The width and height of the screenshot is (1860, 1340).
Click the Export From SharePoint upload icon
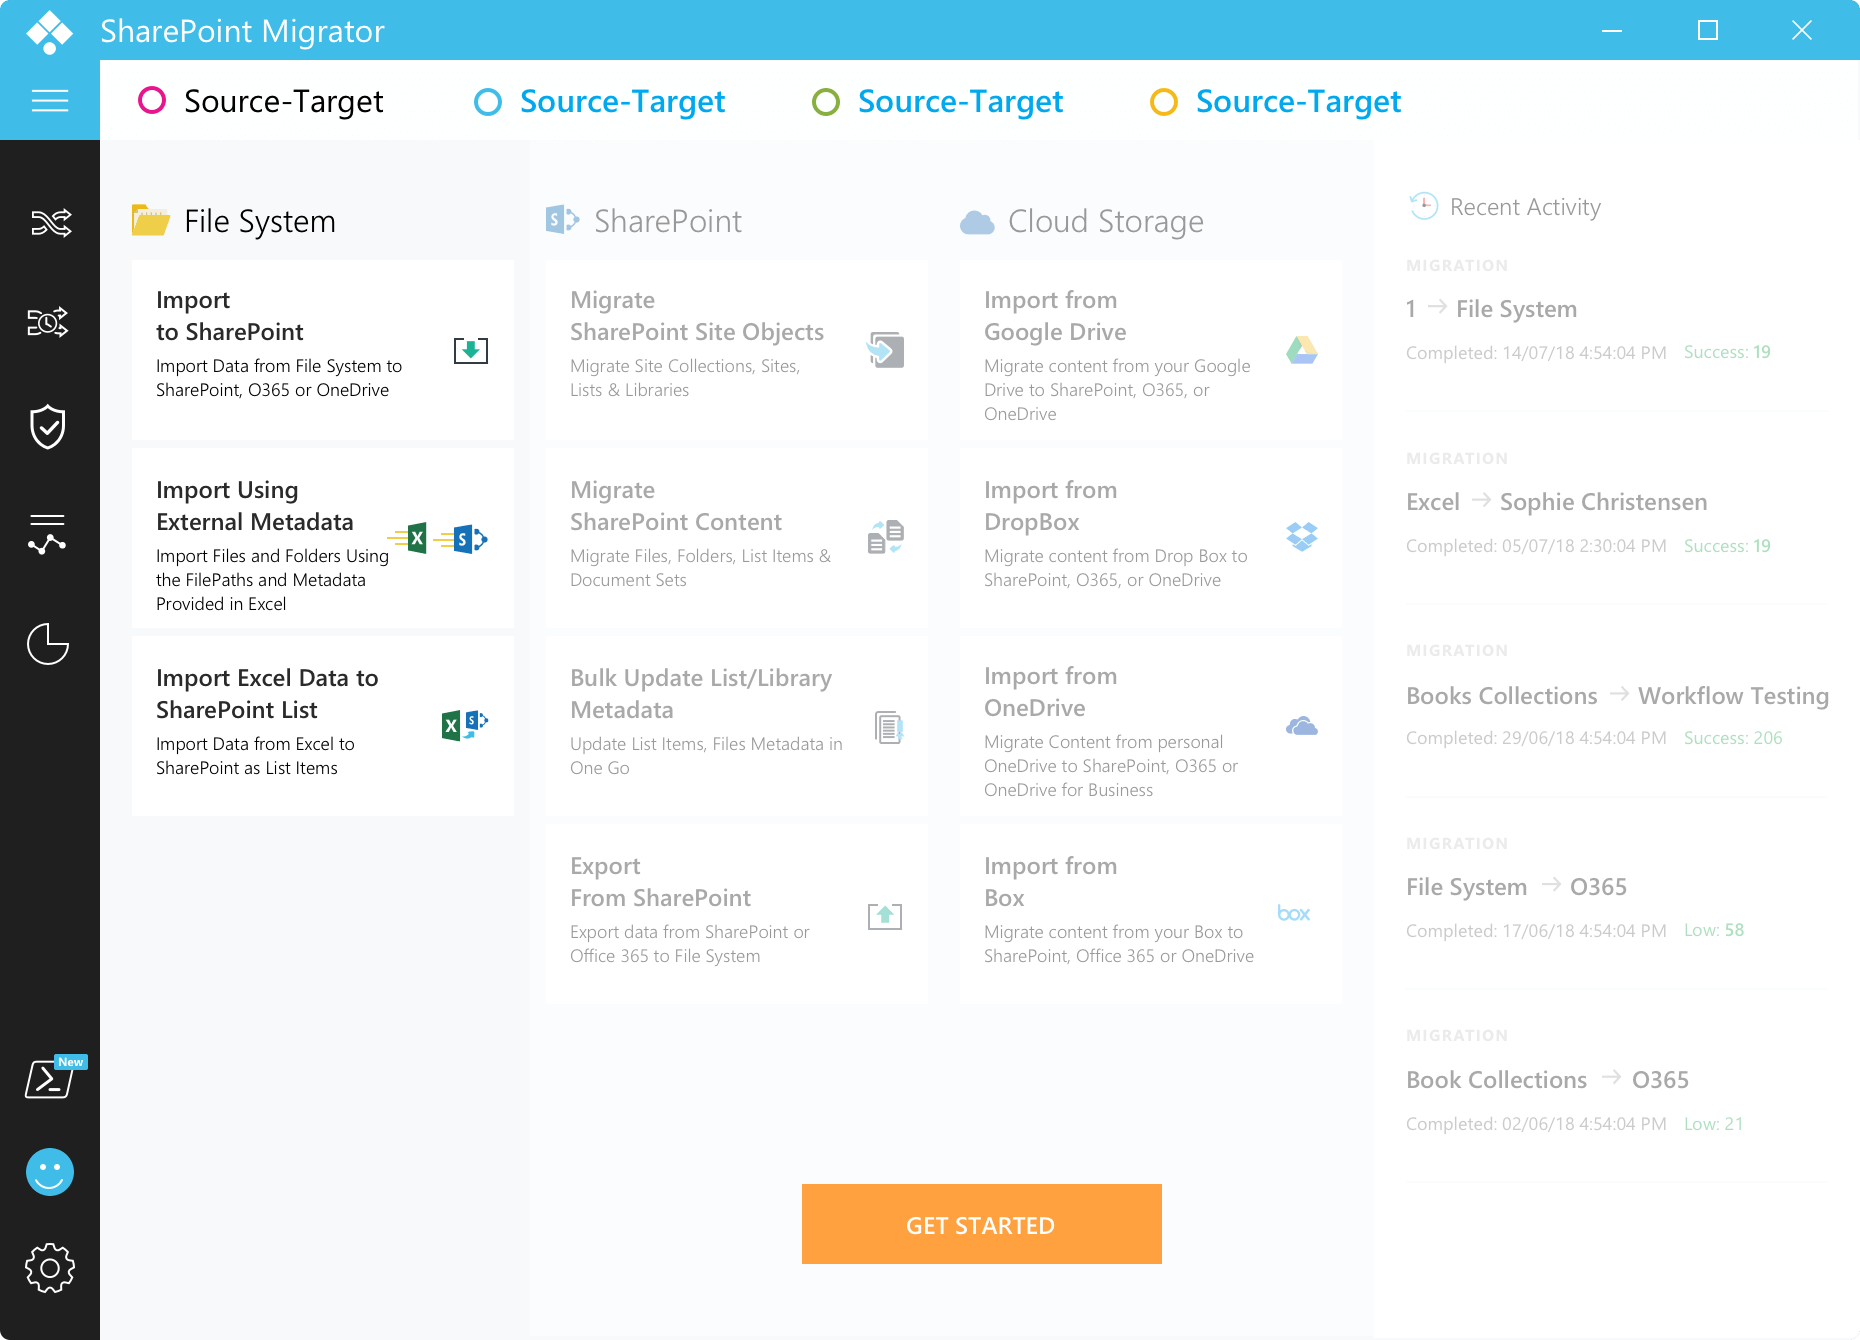click(x=885, y=916)
